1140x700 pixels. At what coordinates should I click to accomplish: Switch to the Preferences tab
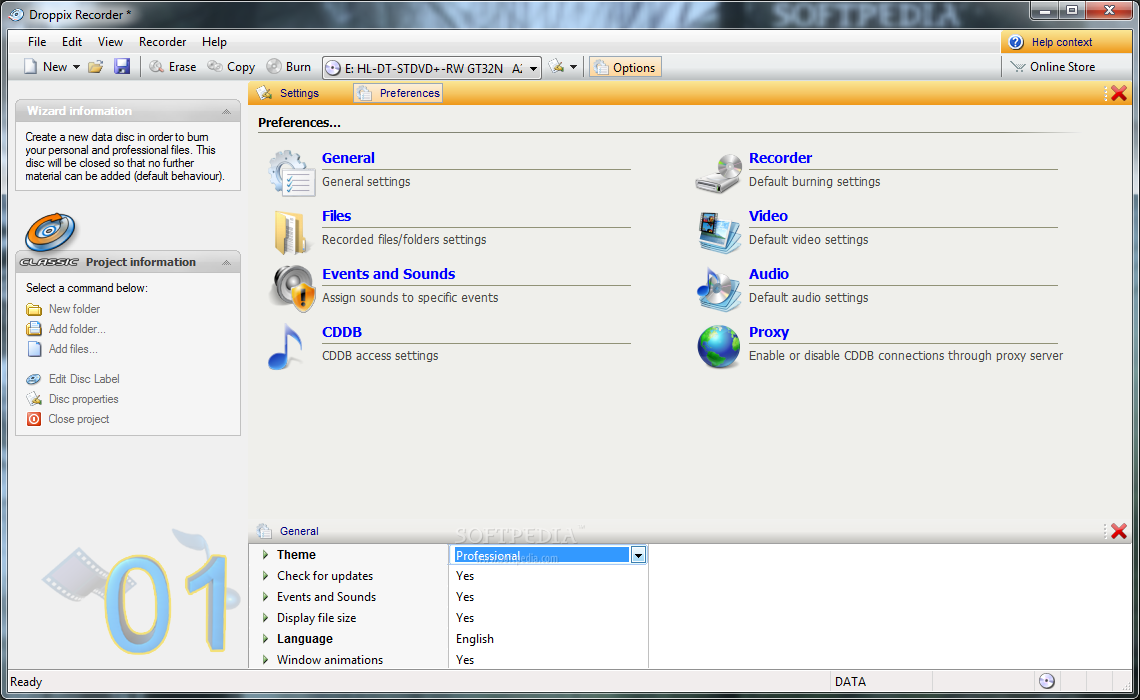pyautogui.click(x=398, y=93)
